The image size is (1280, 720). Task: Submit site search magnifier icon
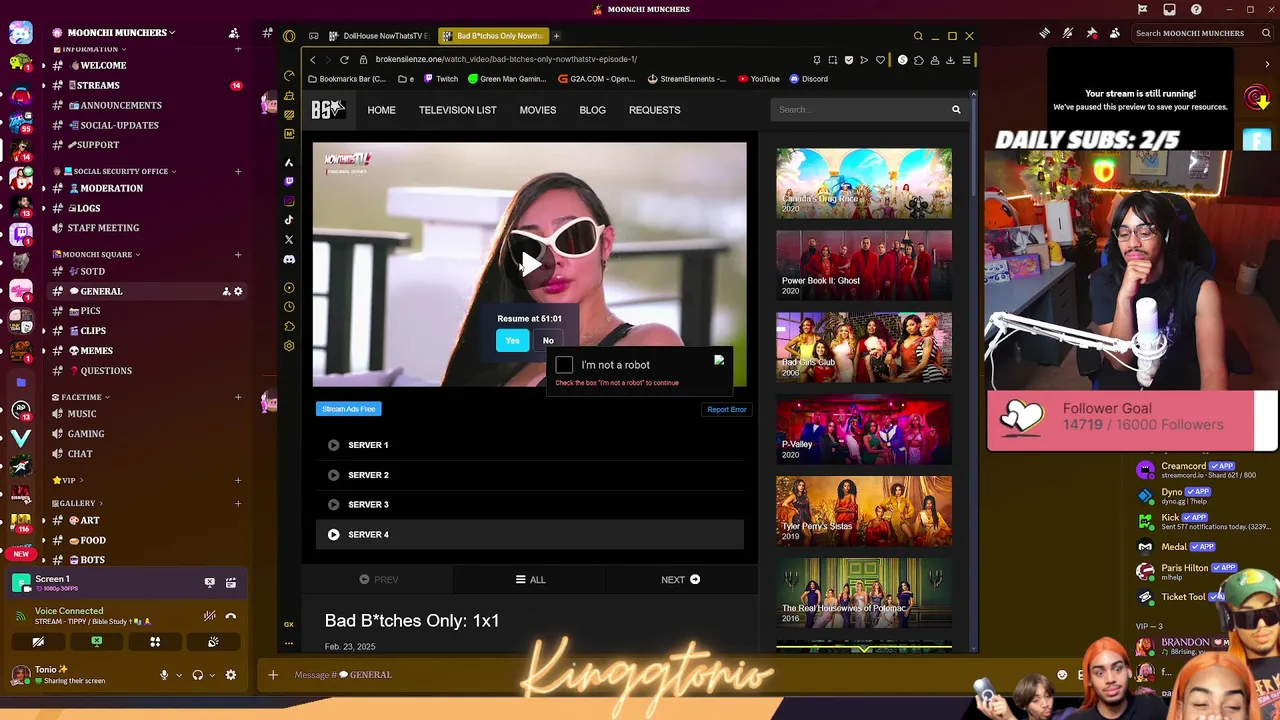(x=956, y=110)
